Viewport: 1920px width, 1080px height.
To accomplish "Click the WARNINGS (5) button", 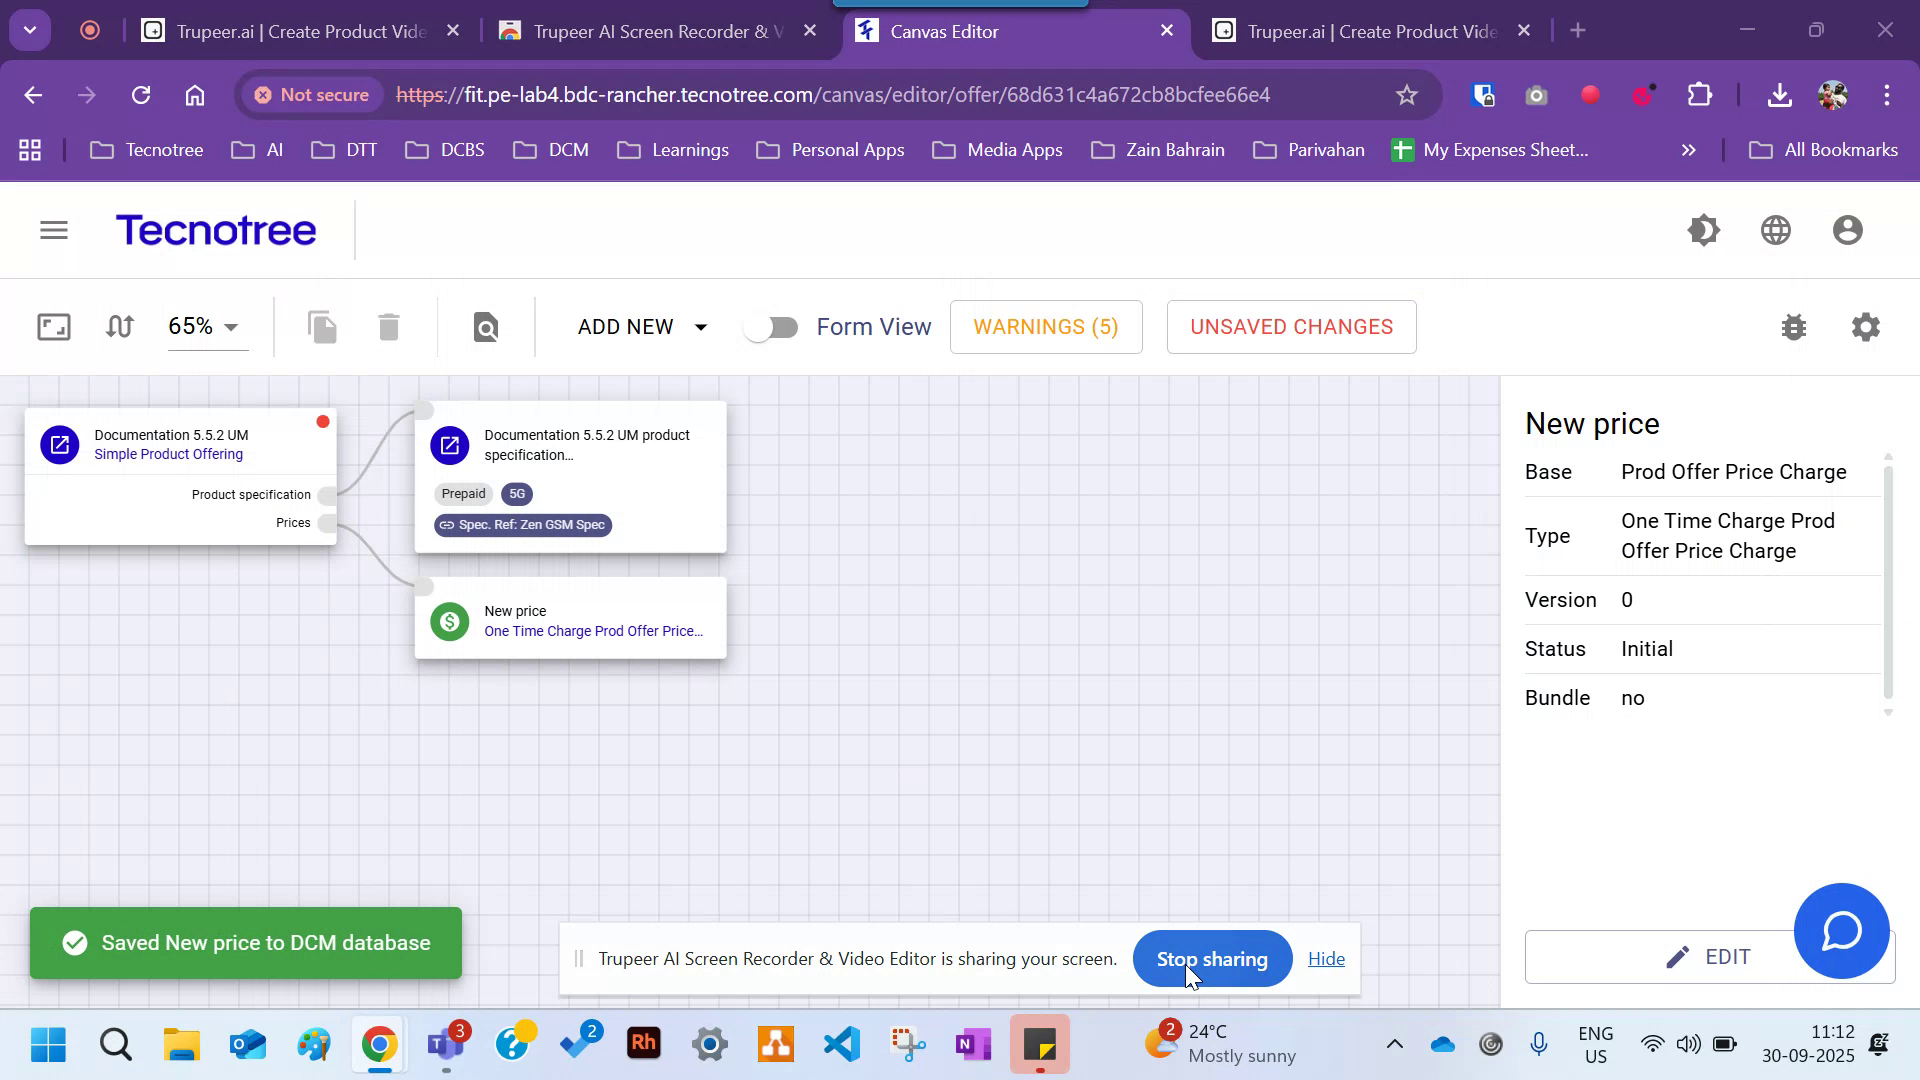I will point(1046,326).
